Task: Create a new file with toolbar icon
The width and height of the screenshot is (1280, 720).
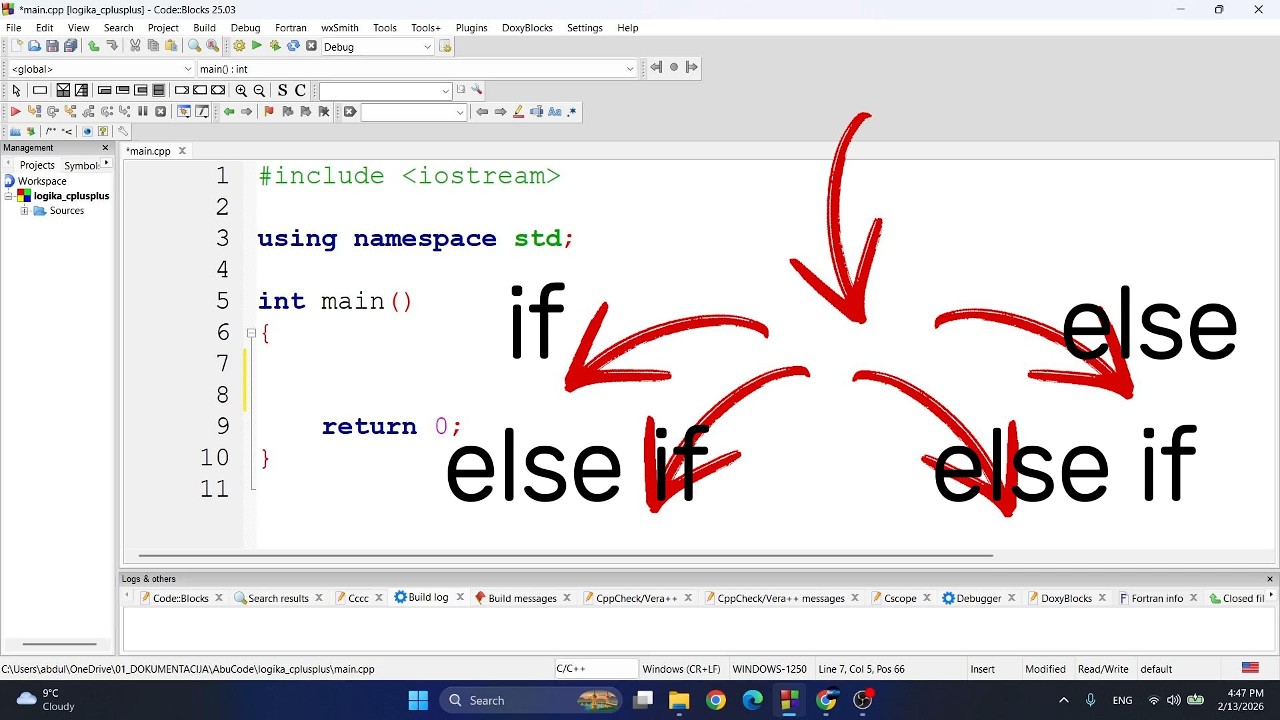Action: (16, 46)
